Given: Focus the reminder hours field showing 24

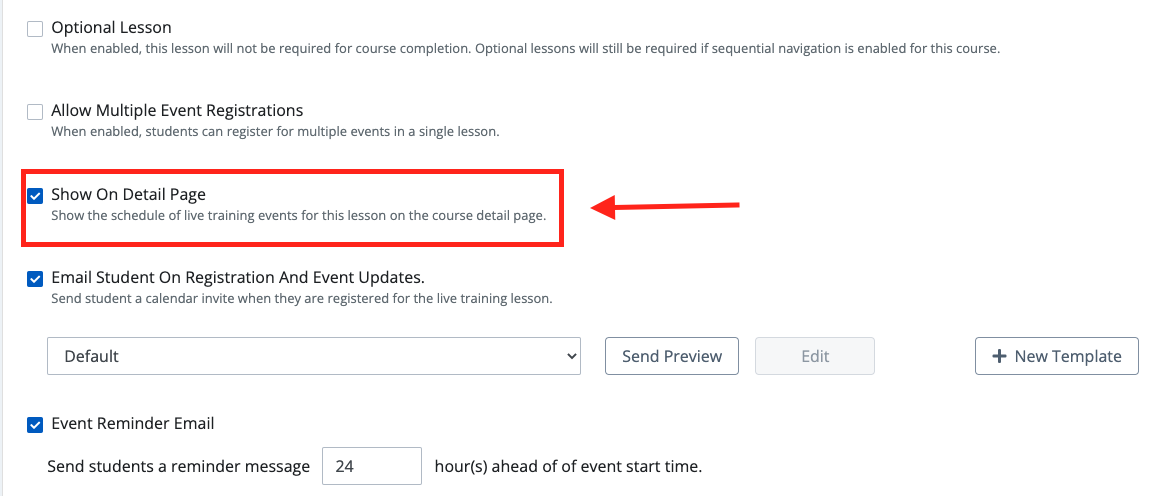Looking at the screenshot, I should [x=371, y=466].
